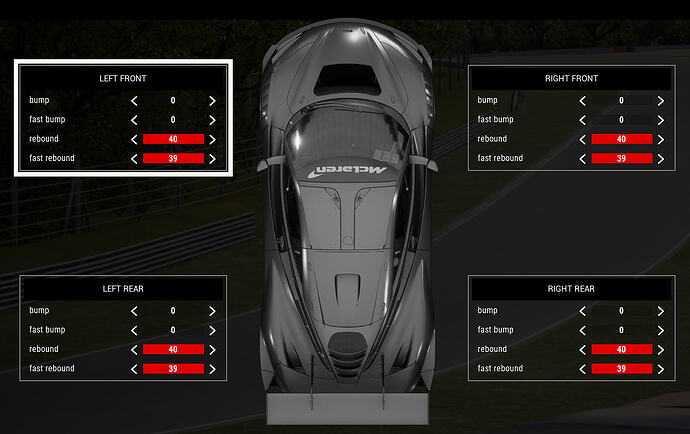Increase Left Rear rebound value

coord(213,350)
